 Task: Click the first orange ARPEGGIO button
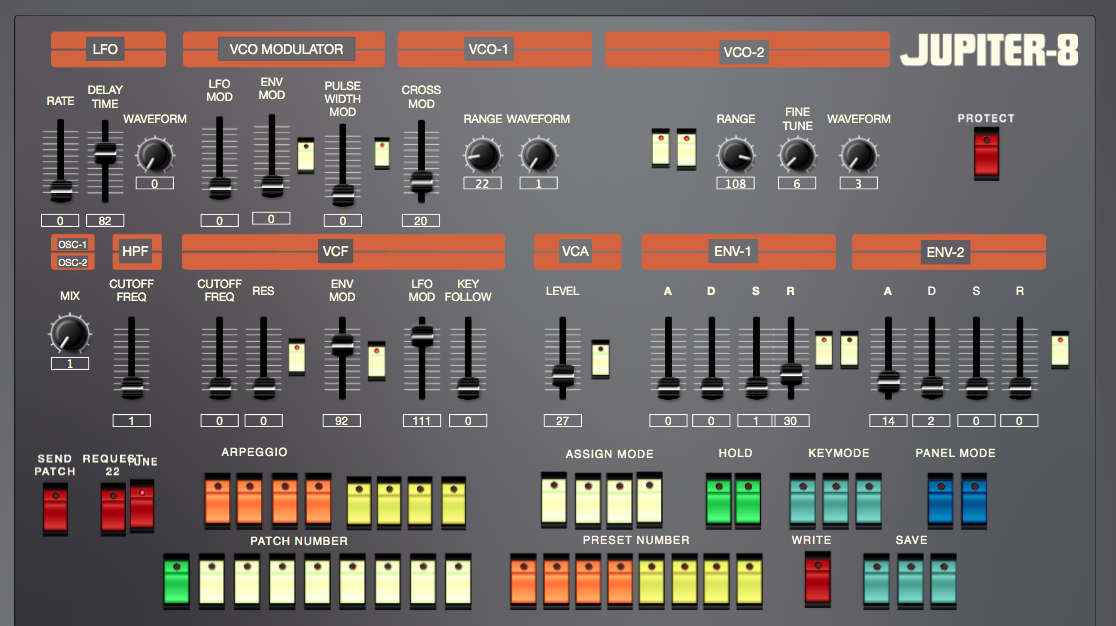(x=218, y=501)
